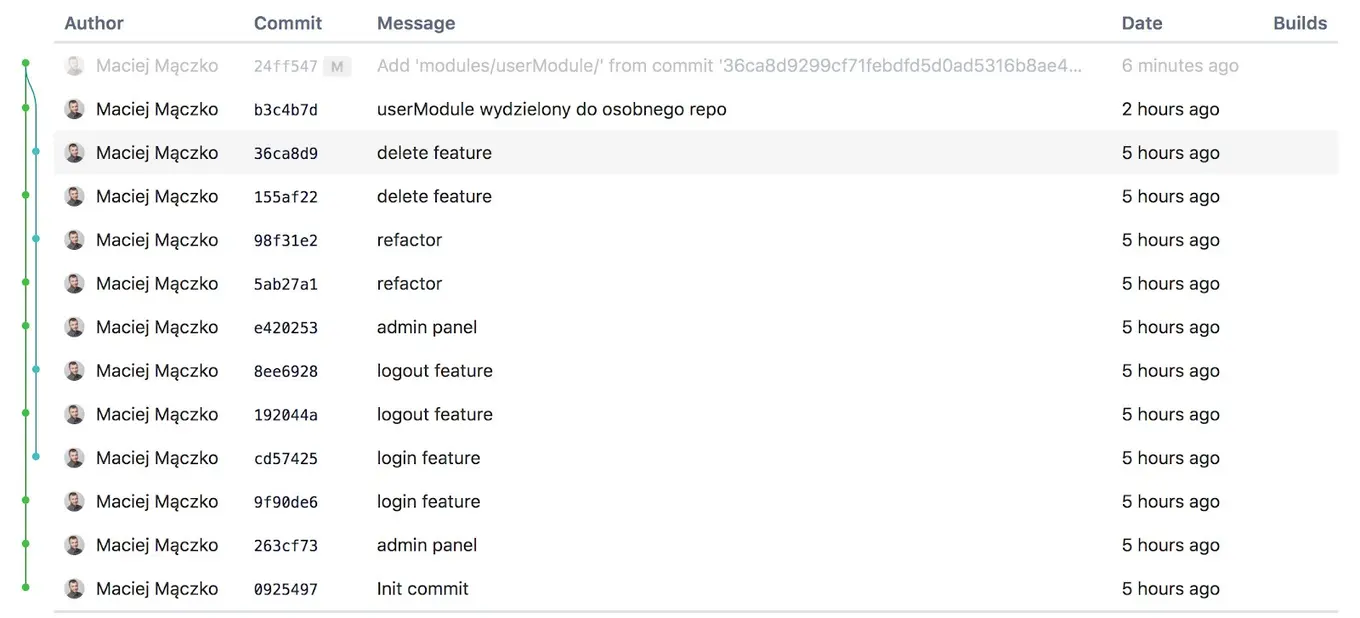This screenshot has width=1360, height=618.
Task: Click the Builds column header
Action: [x=1300, y=22]
